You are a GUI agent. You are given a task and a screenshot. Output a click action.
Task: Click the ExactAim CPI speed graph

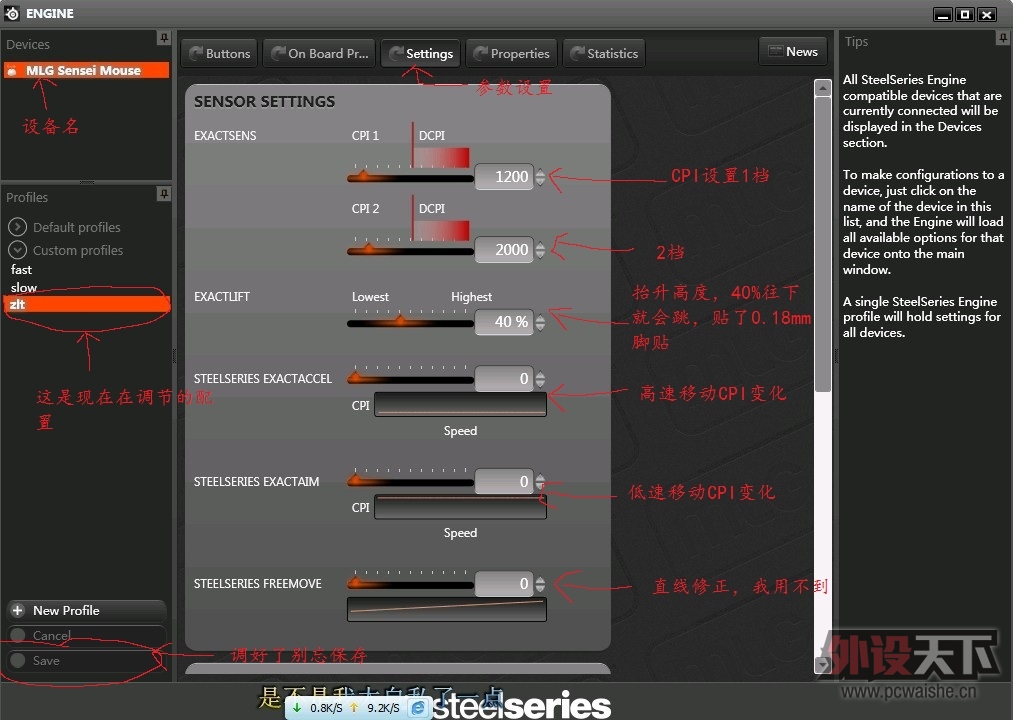[460, 507]
